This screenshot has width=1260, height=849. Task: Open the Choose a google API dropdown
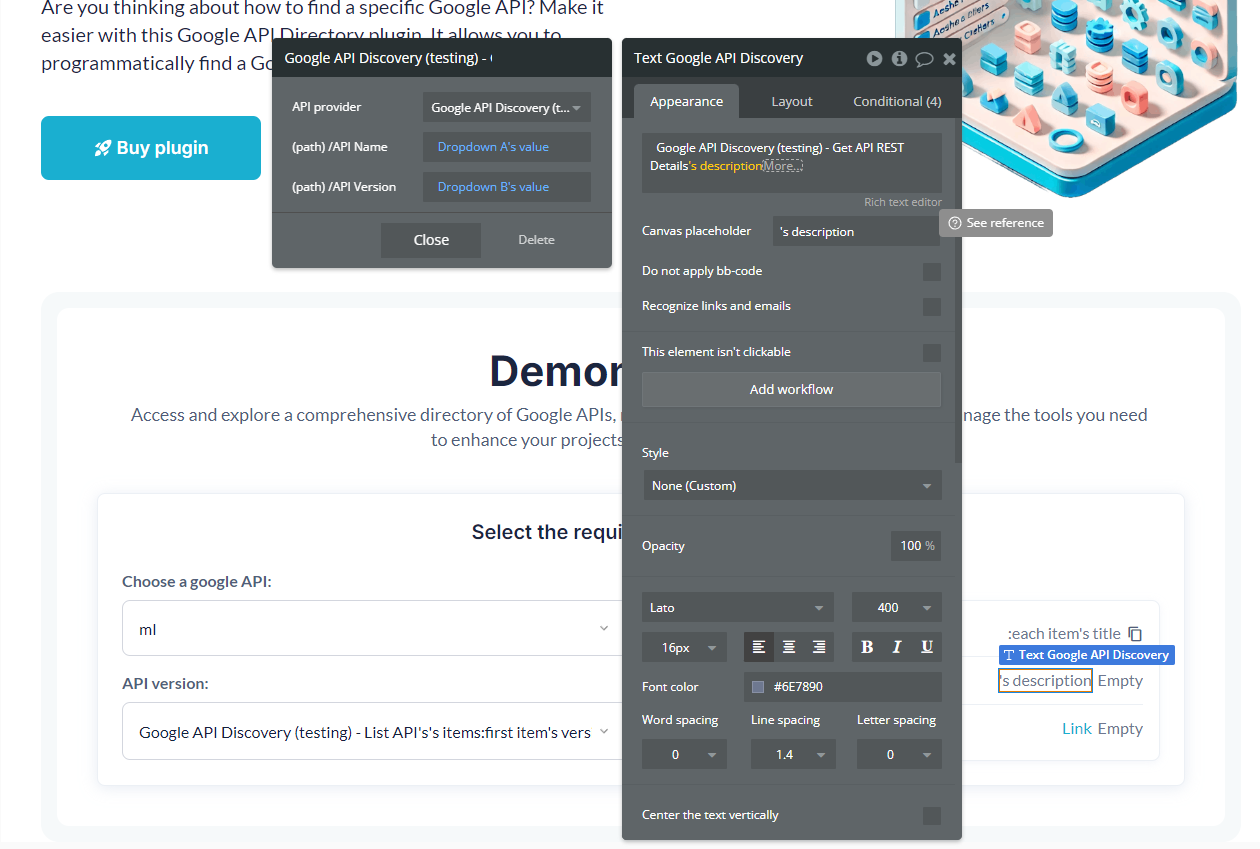[372, 628]
